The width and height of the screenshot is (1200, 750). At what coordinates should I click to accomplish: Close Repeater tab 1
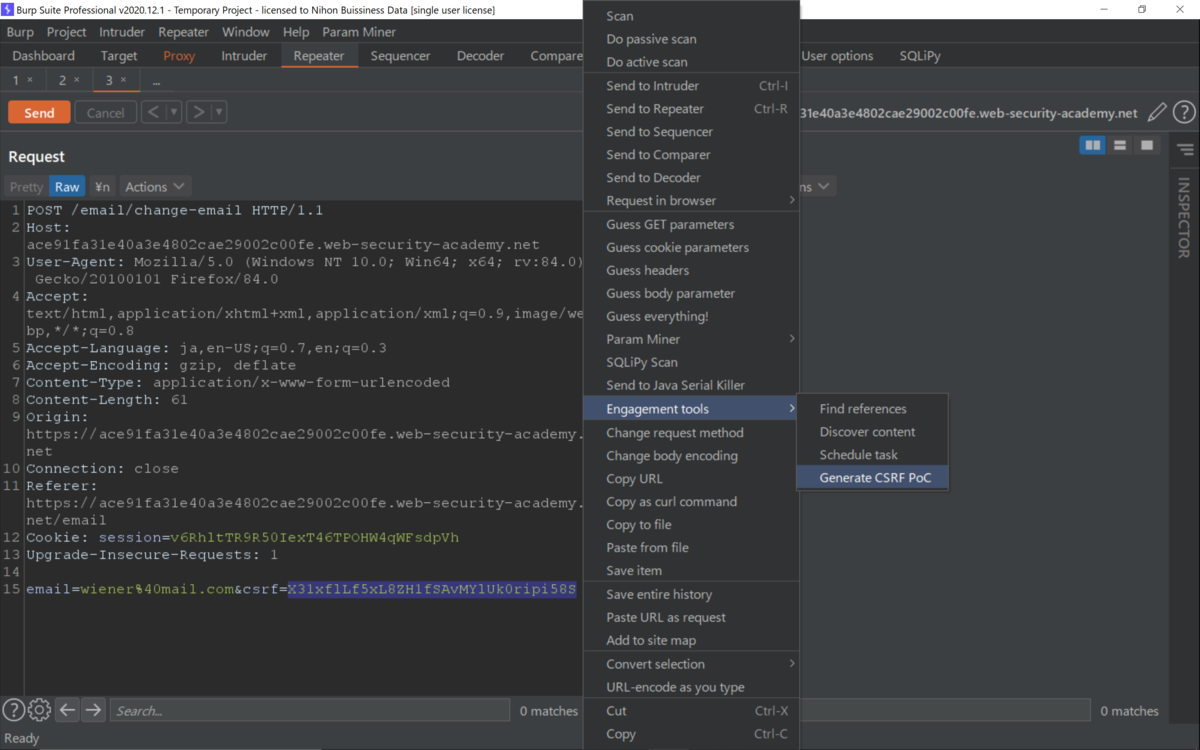[30, 80]
